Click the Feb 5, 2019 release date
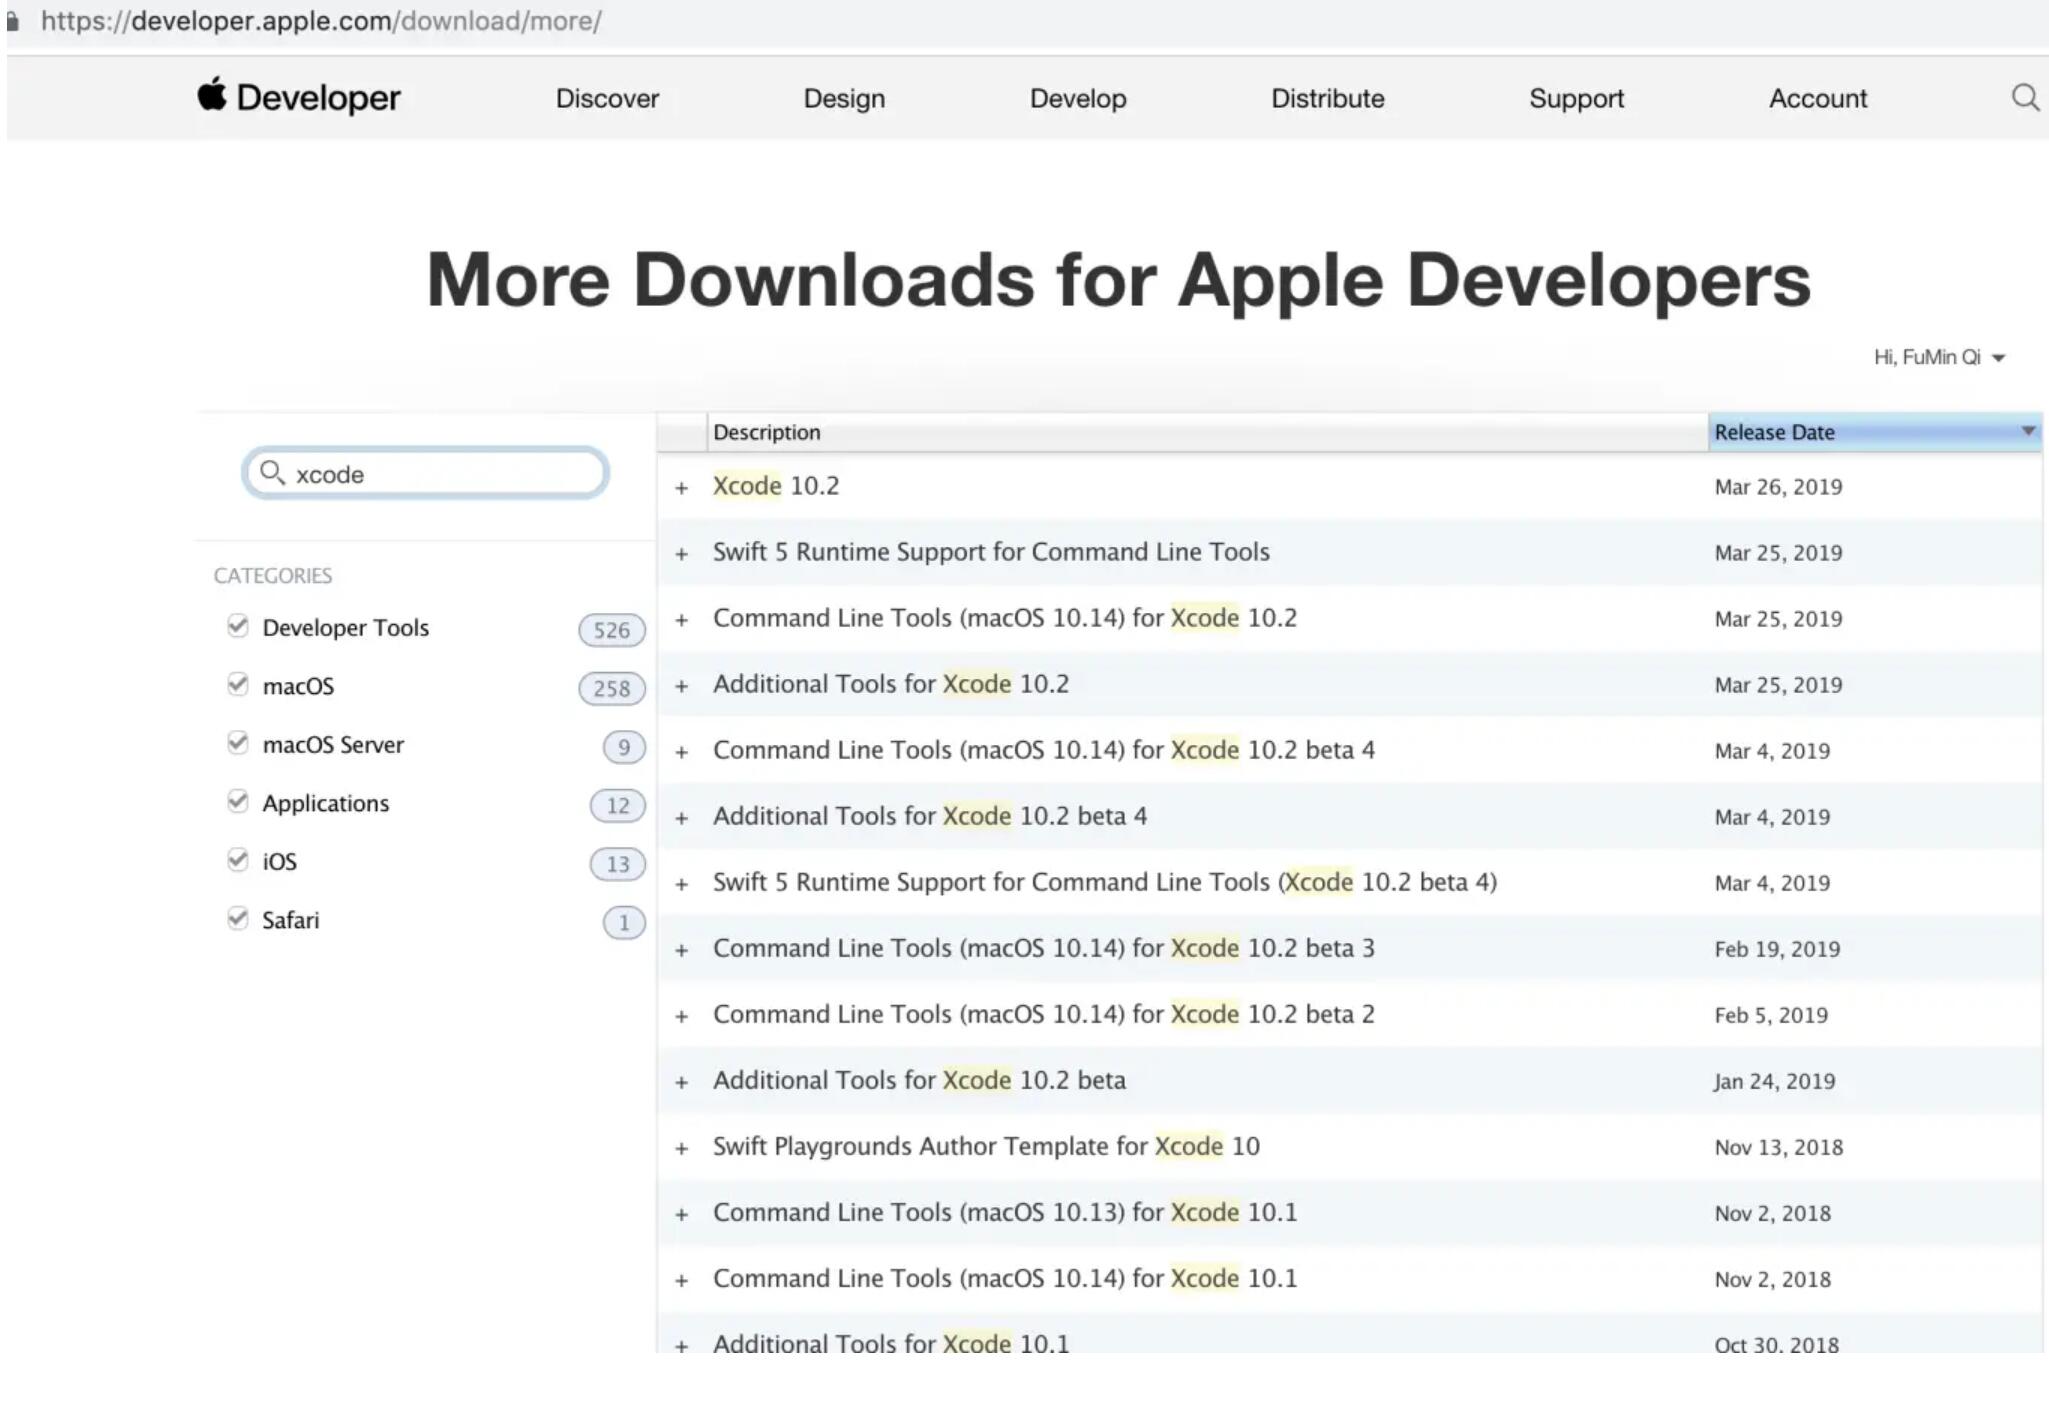This screenshot has width=2049, height=1406. (x=1771, y=1015)
